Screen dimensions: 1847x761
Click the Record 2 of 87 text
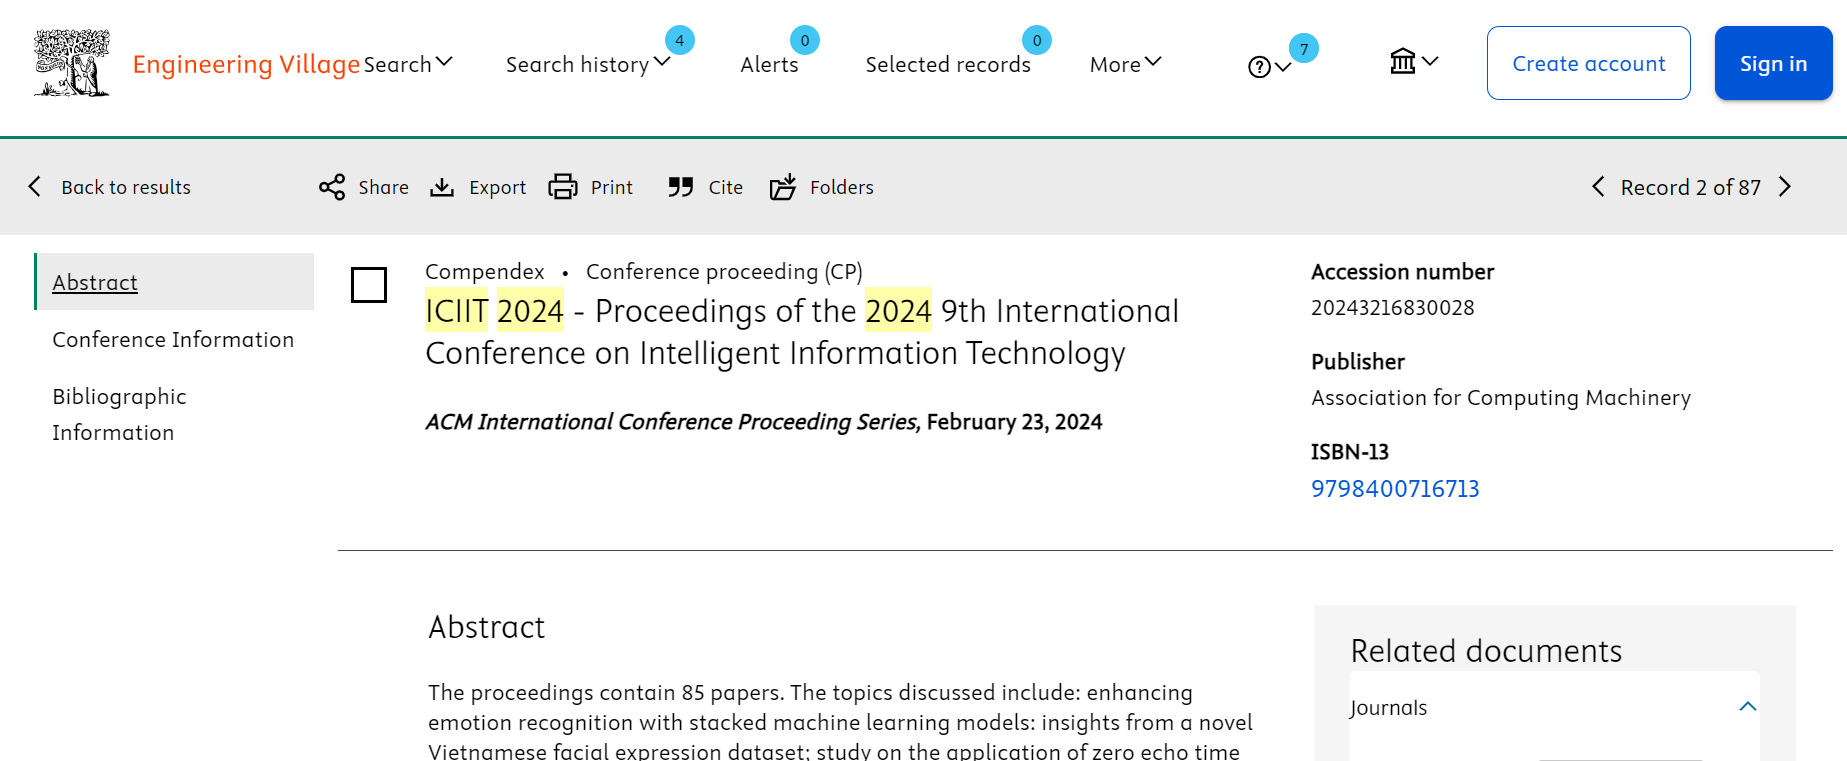1691,187
